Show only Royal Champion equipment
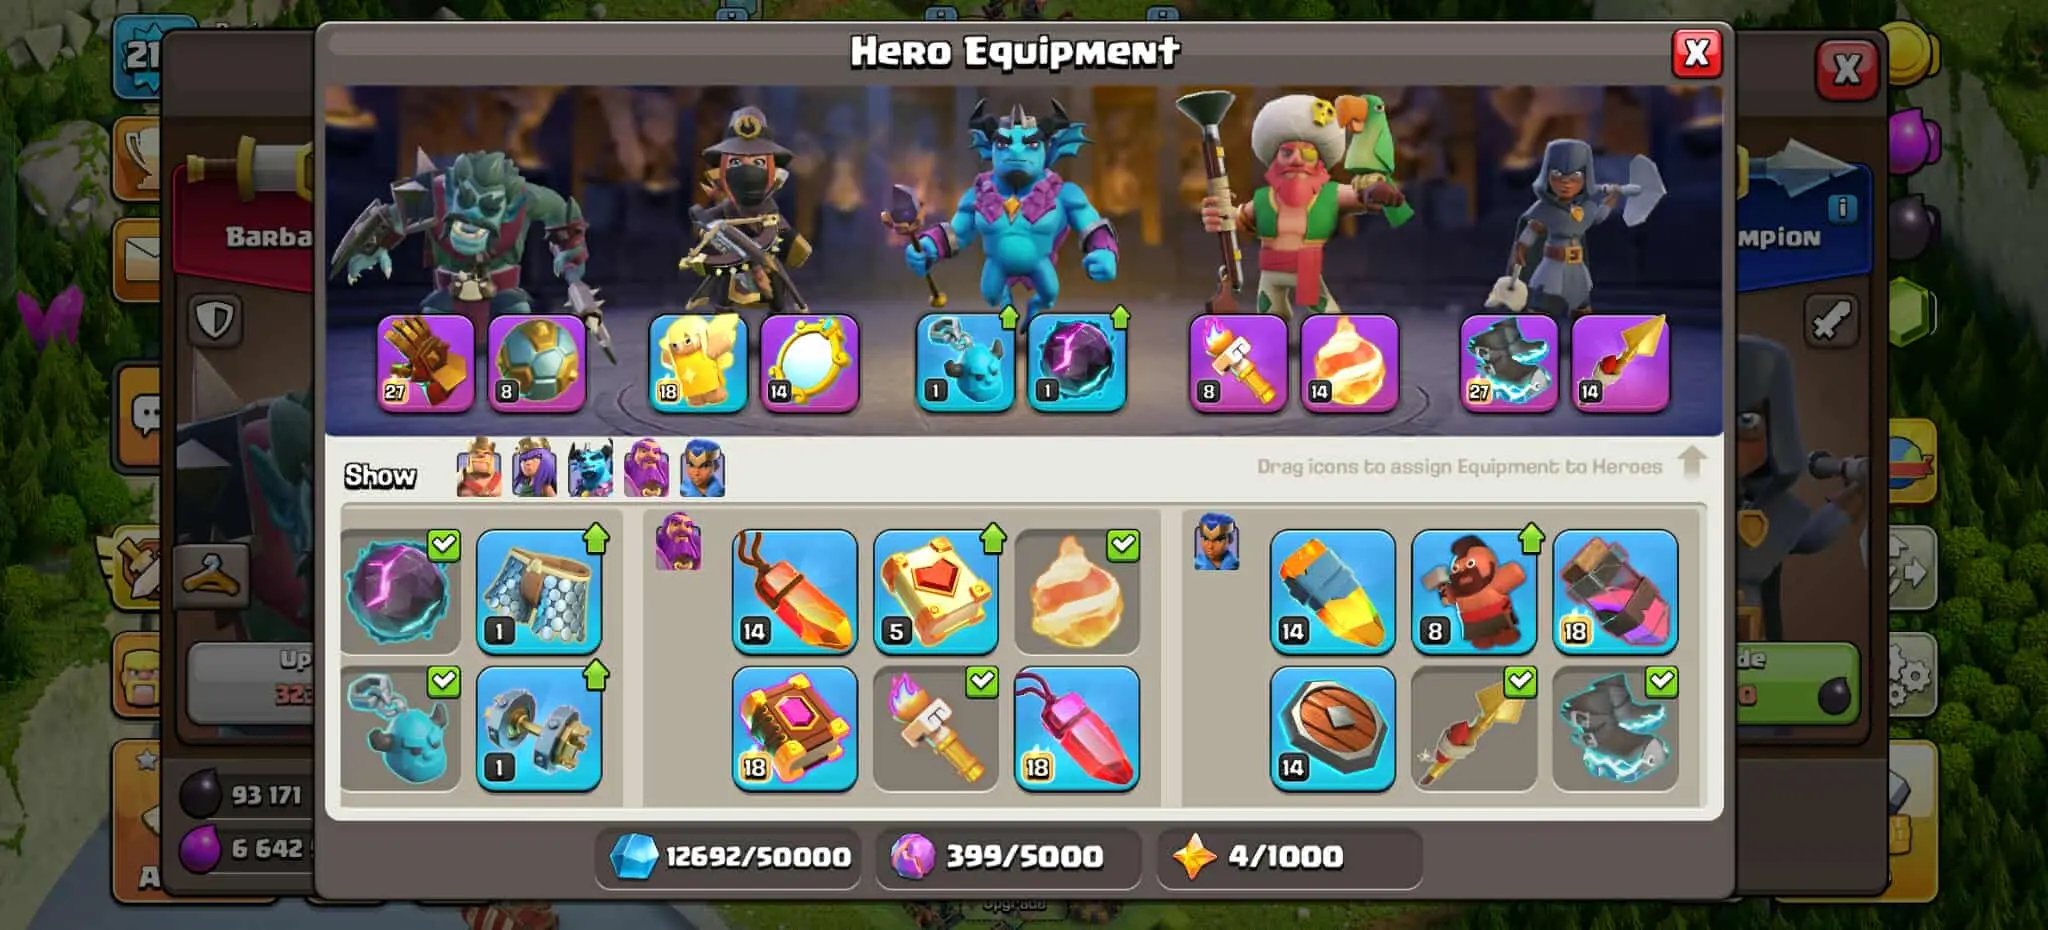The image size is (2048, 930). (703, 468)
